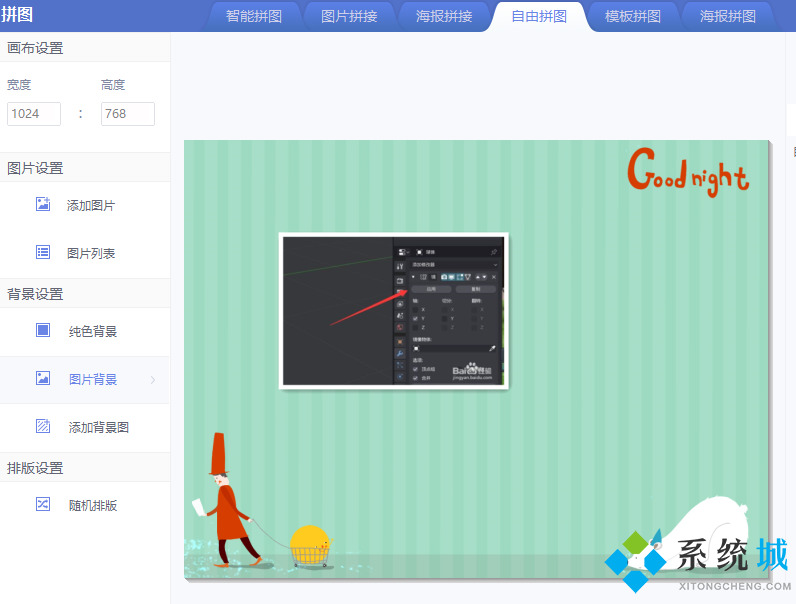Click the random layout icon

click(x=43, y=504)
